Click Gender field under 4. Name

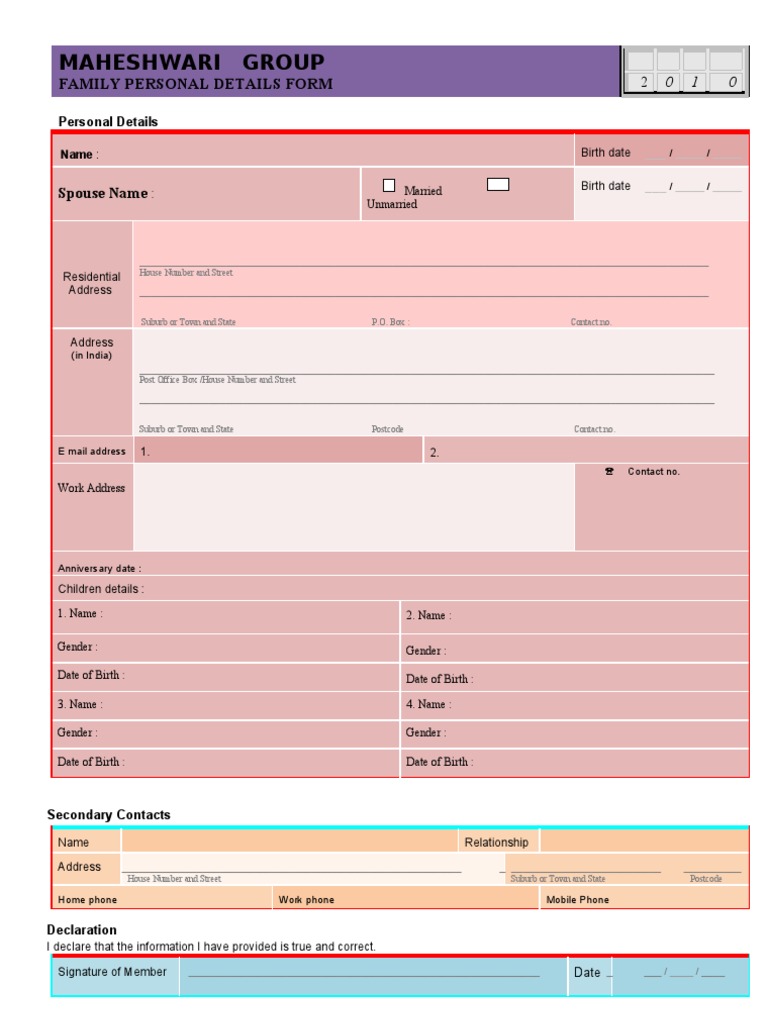pos(575,734)
